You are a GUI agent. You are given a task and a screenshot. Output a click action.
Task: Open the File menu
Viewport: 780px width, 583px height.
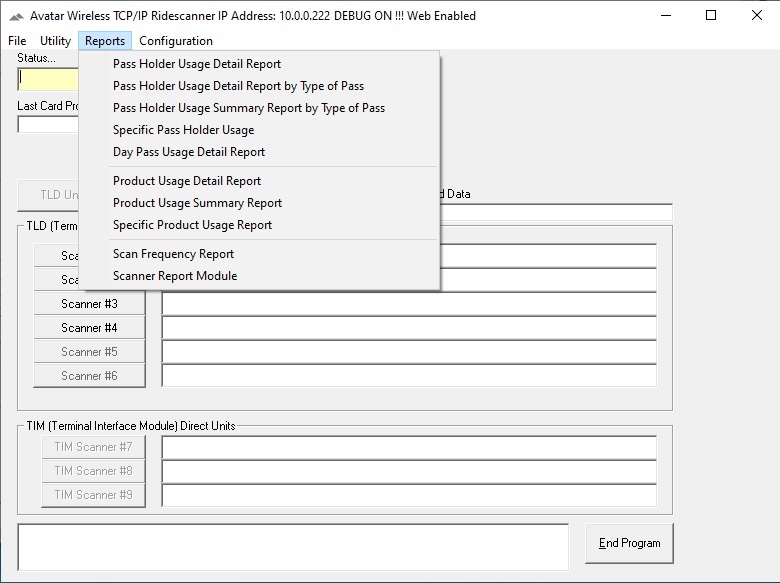[x=17, y=41]
